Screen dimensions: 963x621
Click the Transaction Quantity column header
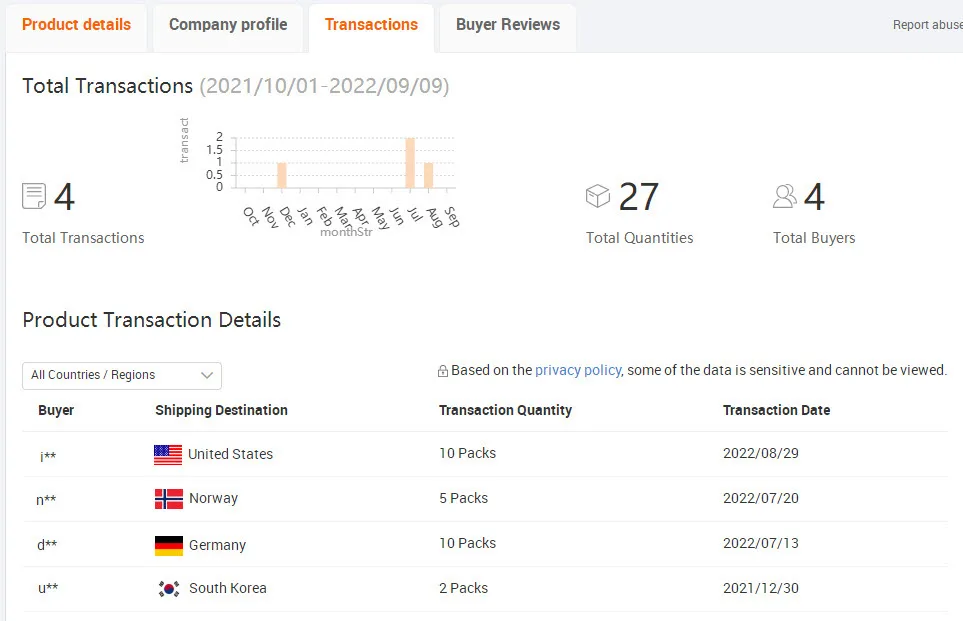(x=505, y=410)
